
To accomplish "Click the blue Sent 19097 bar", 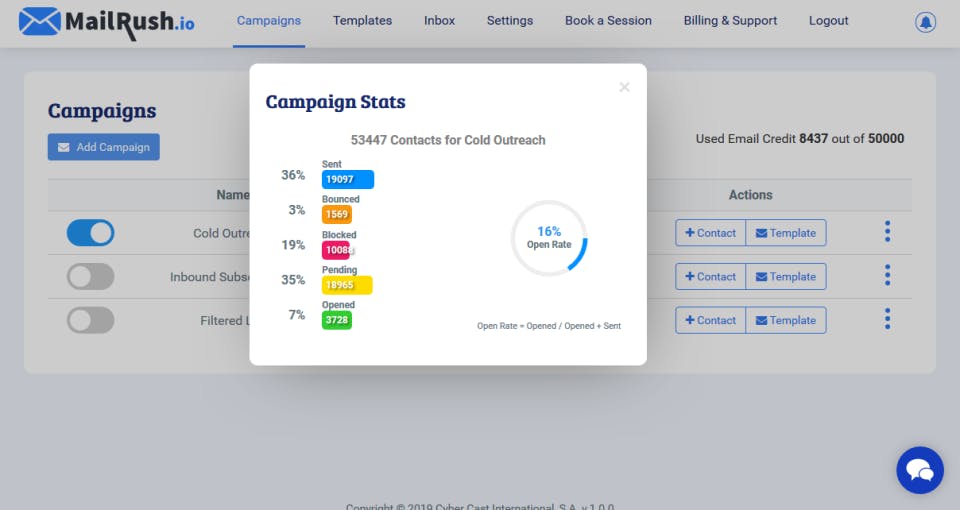I will 347,179.
